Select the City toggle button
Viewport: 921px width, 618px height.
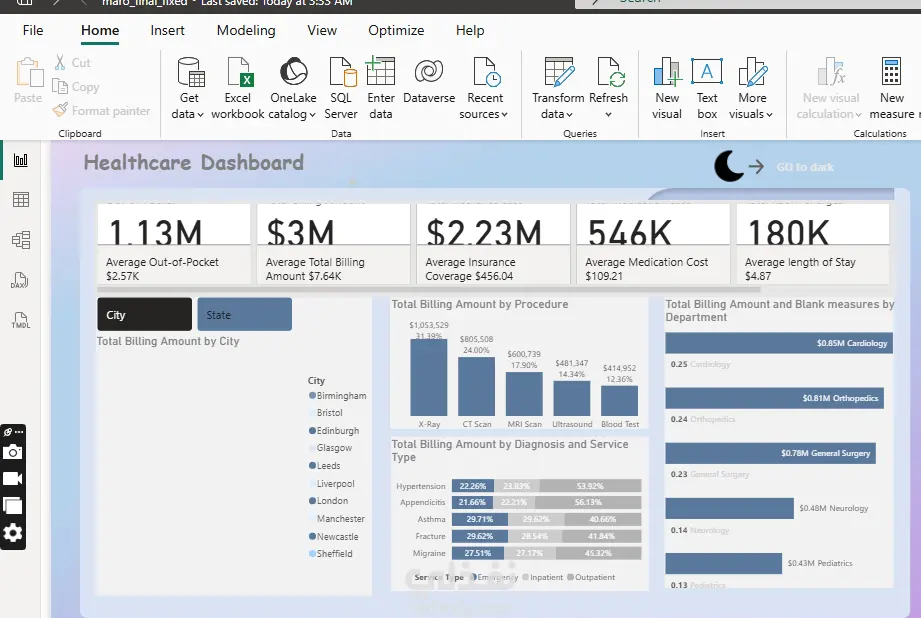coord(144,314)
